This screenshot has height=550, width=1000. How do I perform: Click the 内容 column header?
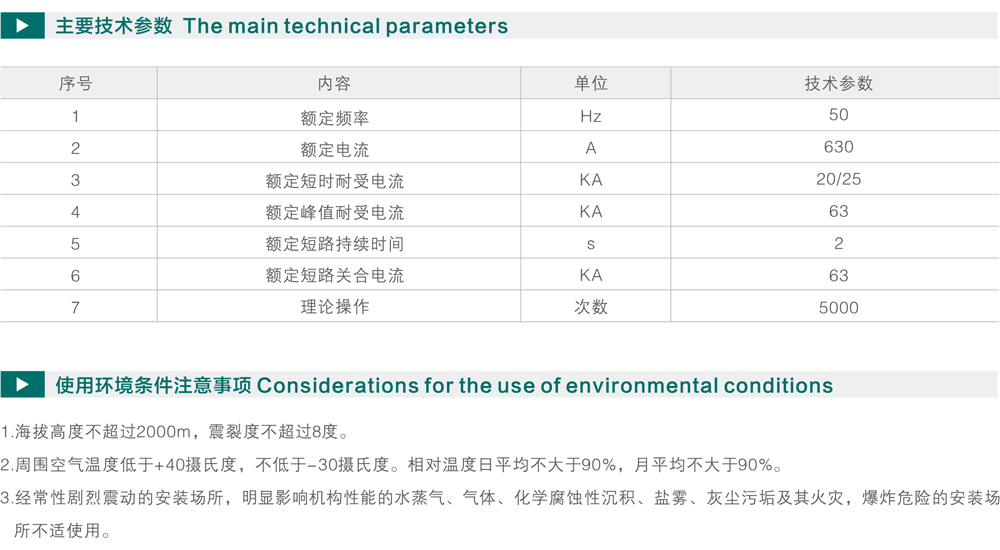point(335,84)
